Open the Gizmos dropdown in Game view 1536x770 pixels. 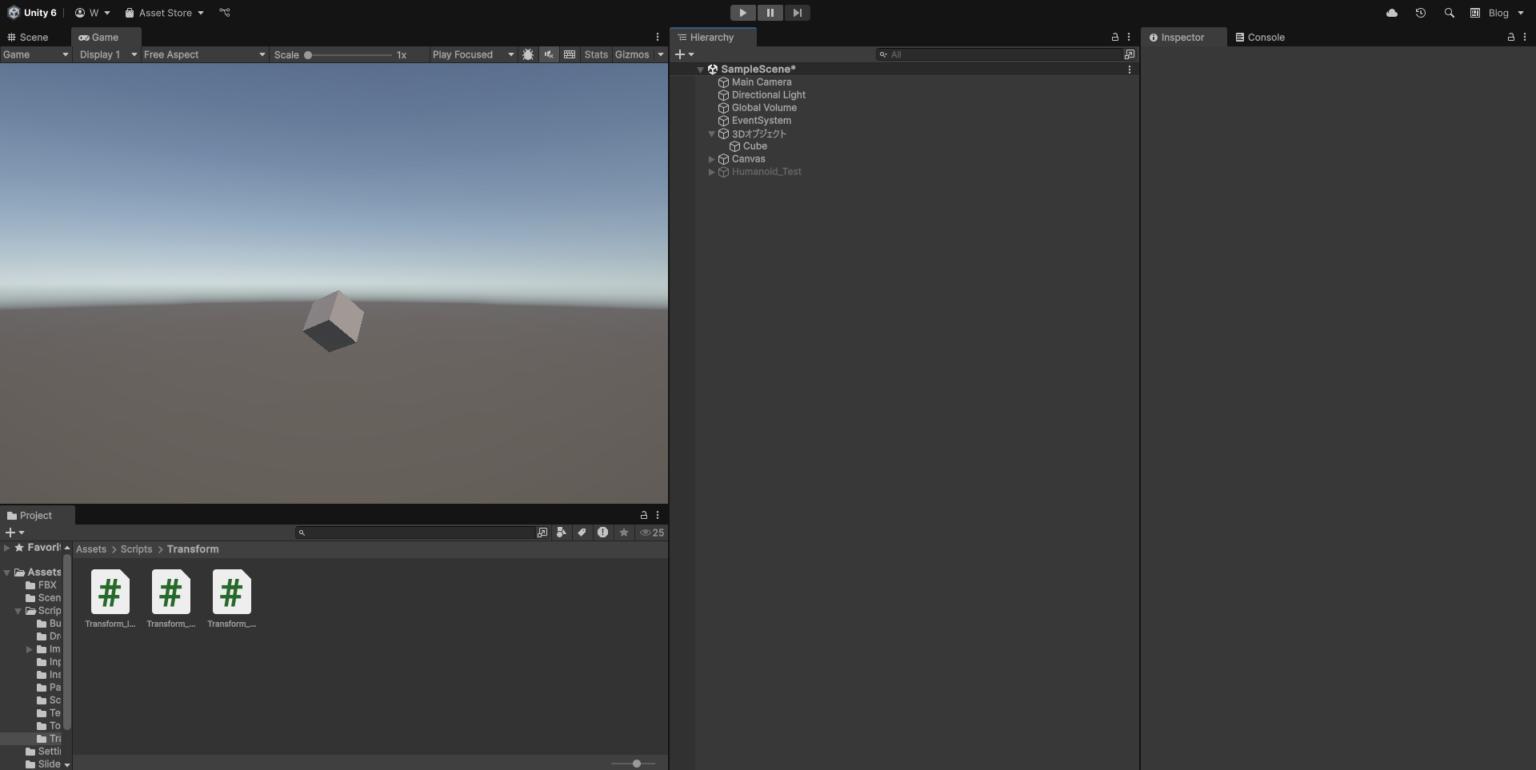[660, 54]
